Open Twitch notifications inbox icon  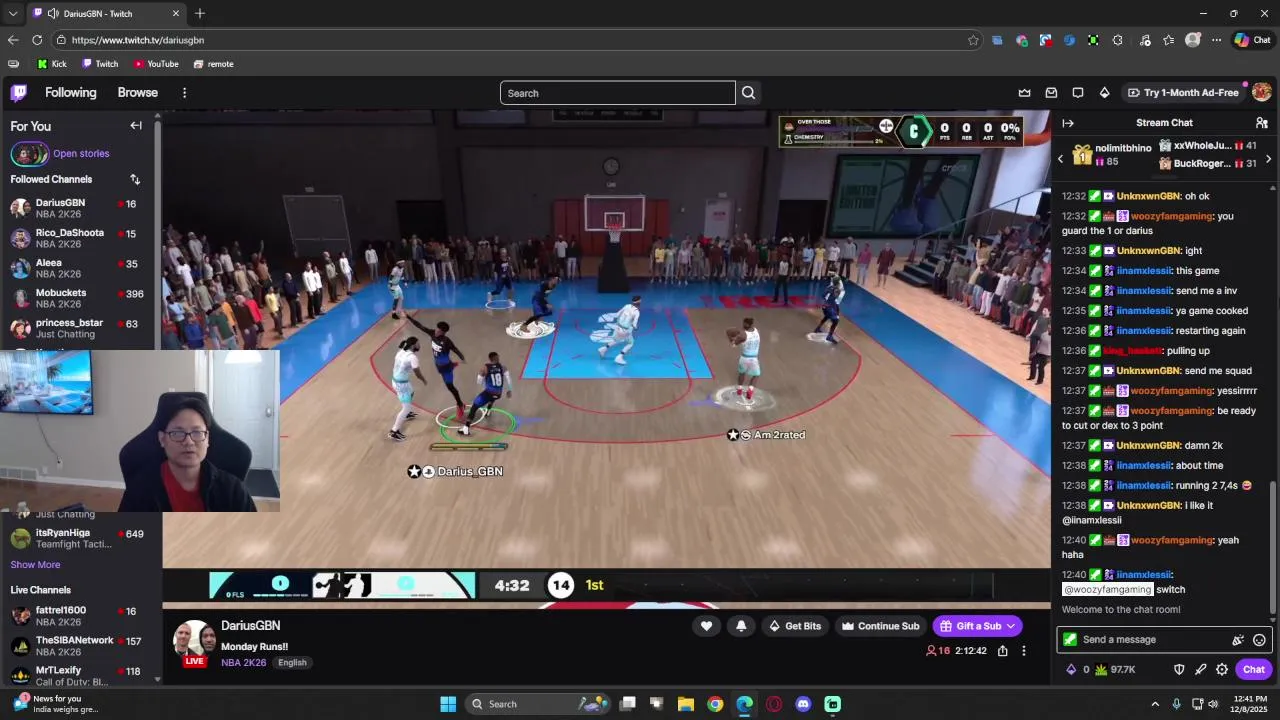point(1051,93)
